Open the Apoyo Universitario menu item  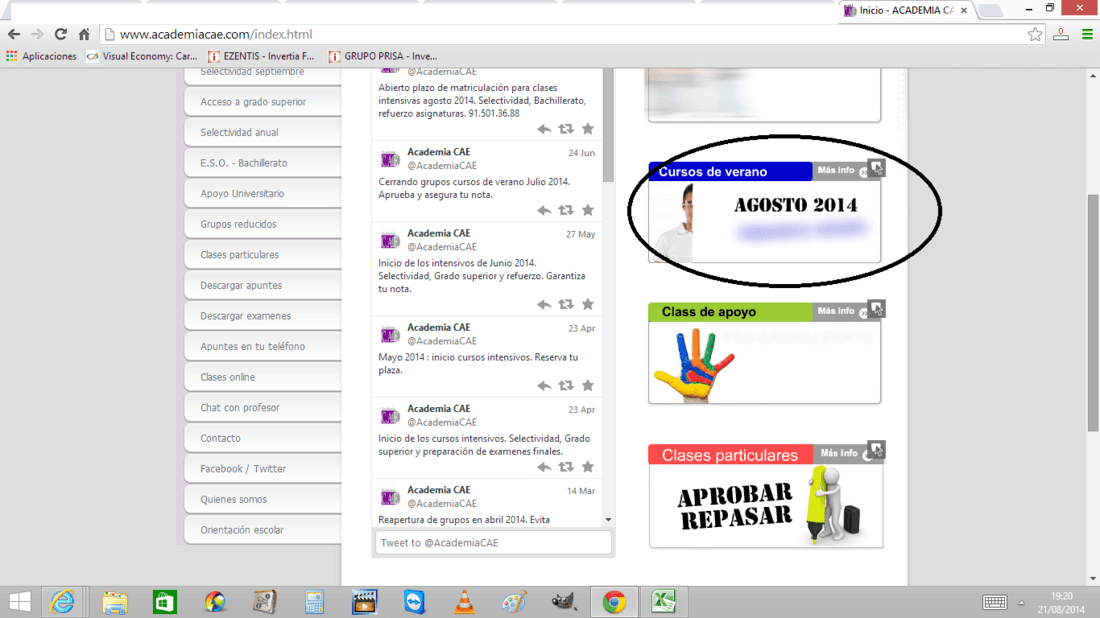click(263, 194)
